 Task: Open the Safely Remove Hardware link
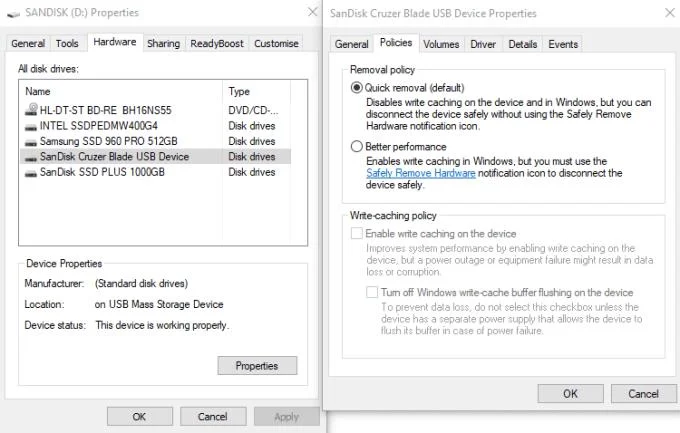(x=421, y=173)
